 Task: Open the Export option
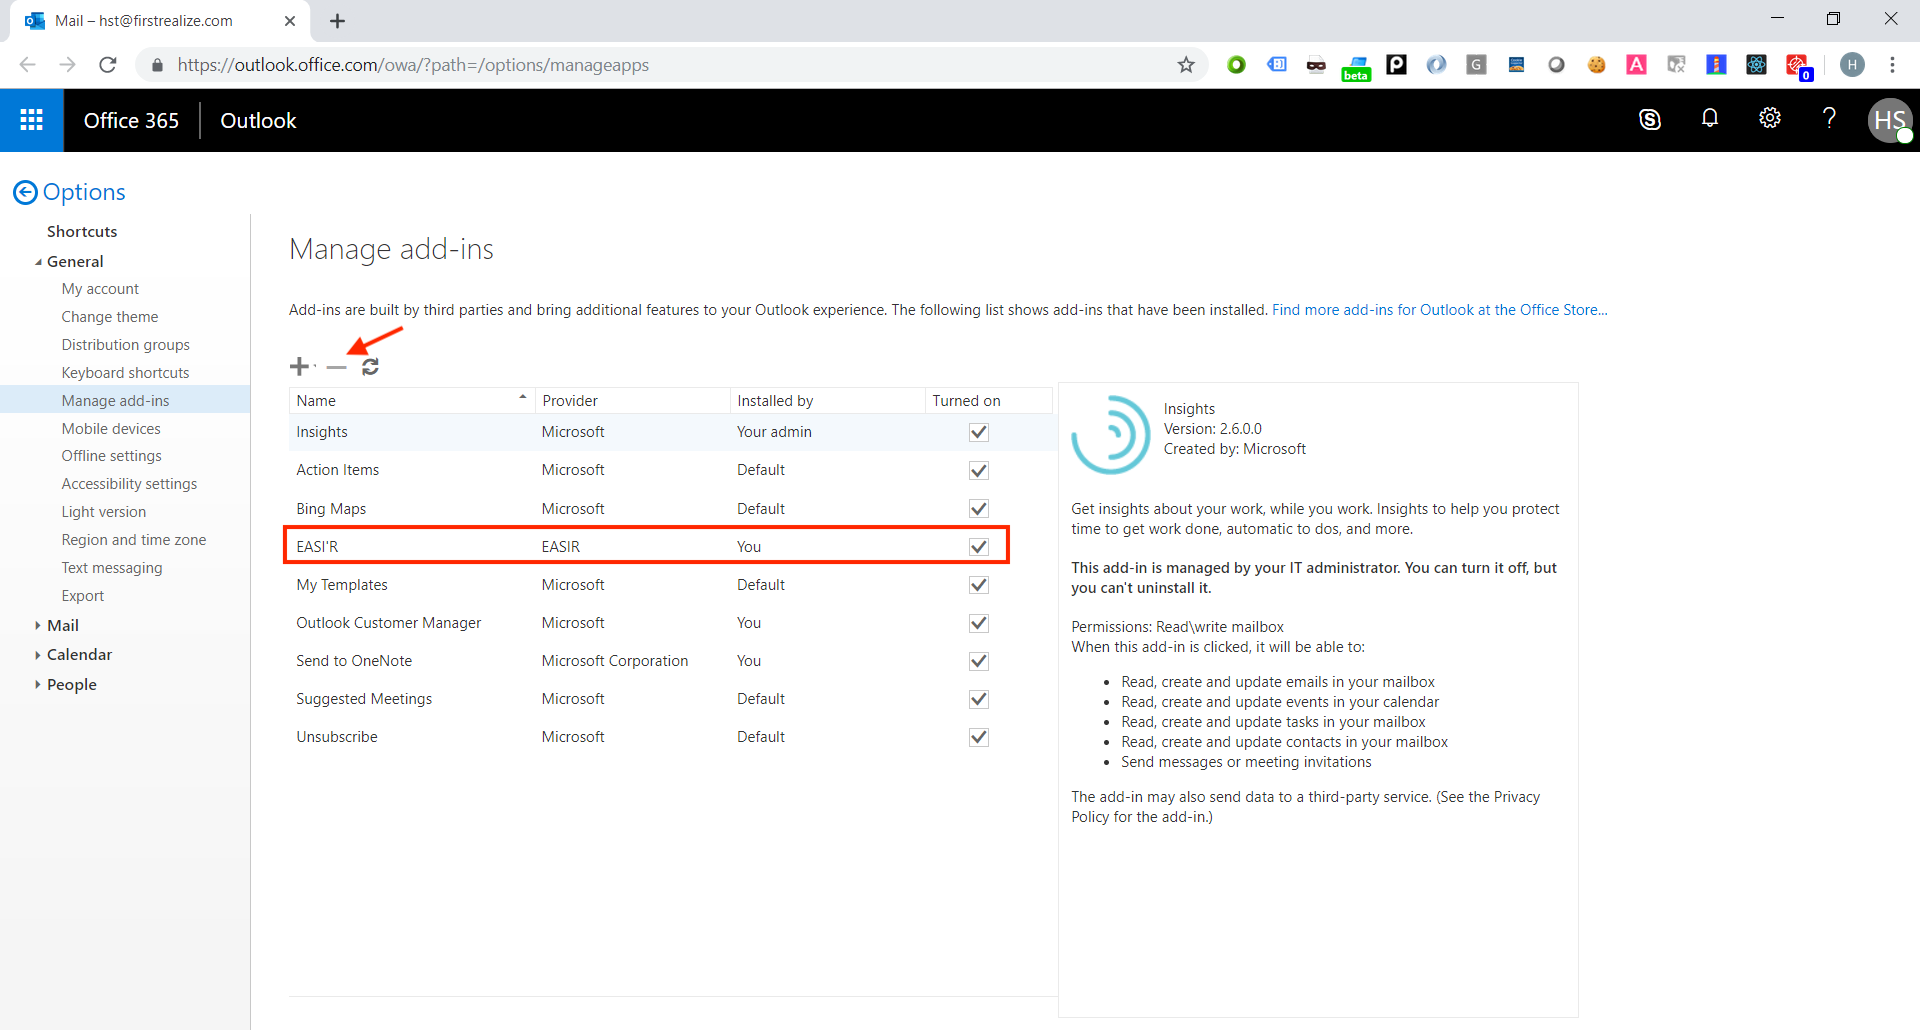[83, 596]
